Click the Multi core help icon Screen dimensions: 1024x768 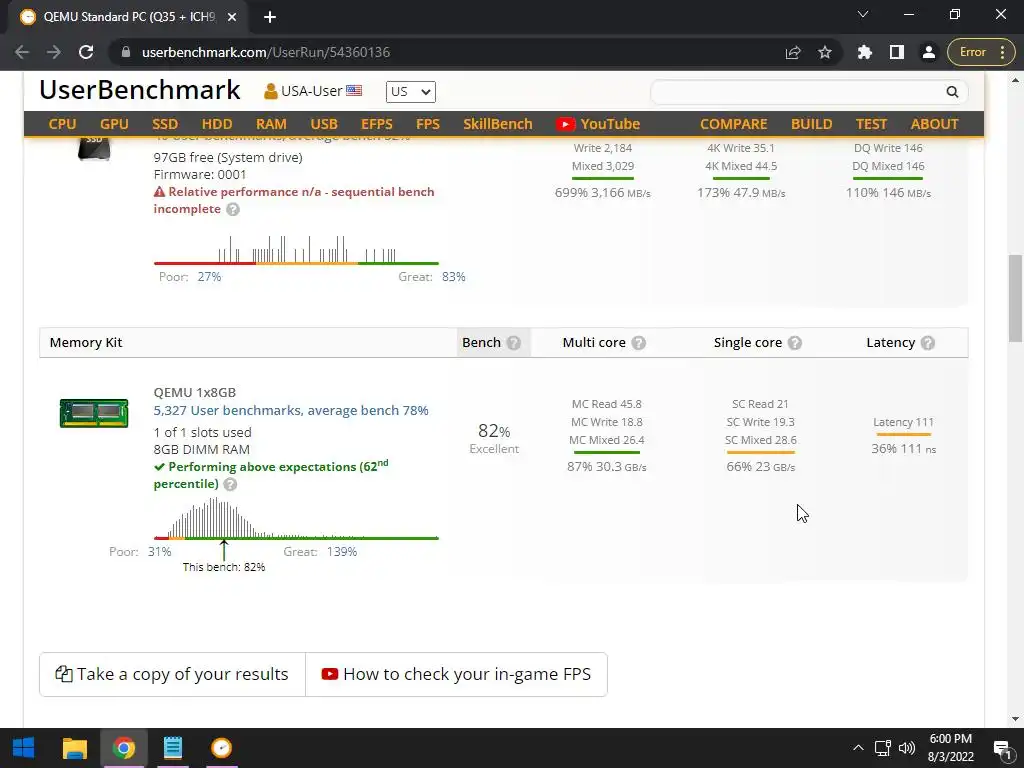coord(639,343)
